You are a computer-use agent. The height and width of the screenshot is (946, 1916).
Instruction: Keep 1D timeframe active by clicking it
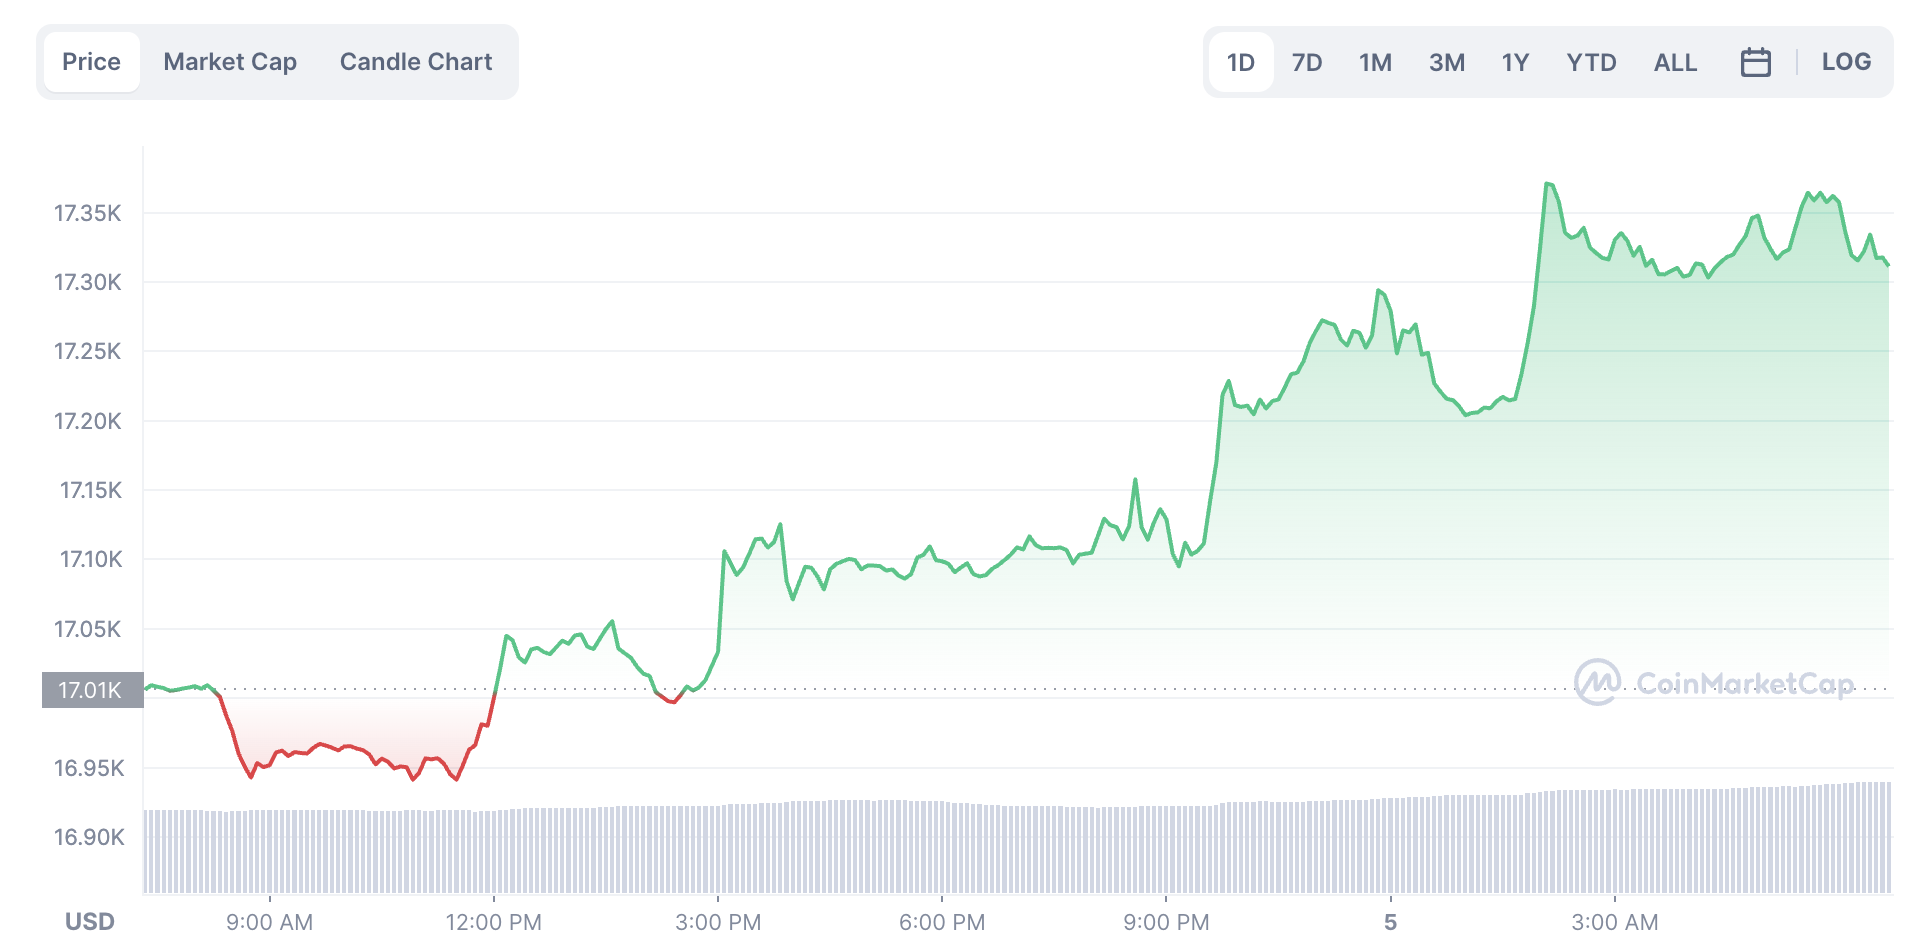[1240, 61]
